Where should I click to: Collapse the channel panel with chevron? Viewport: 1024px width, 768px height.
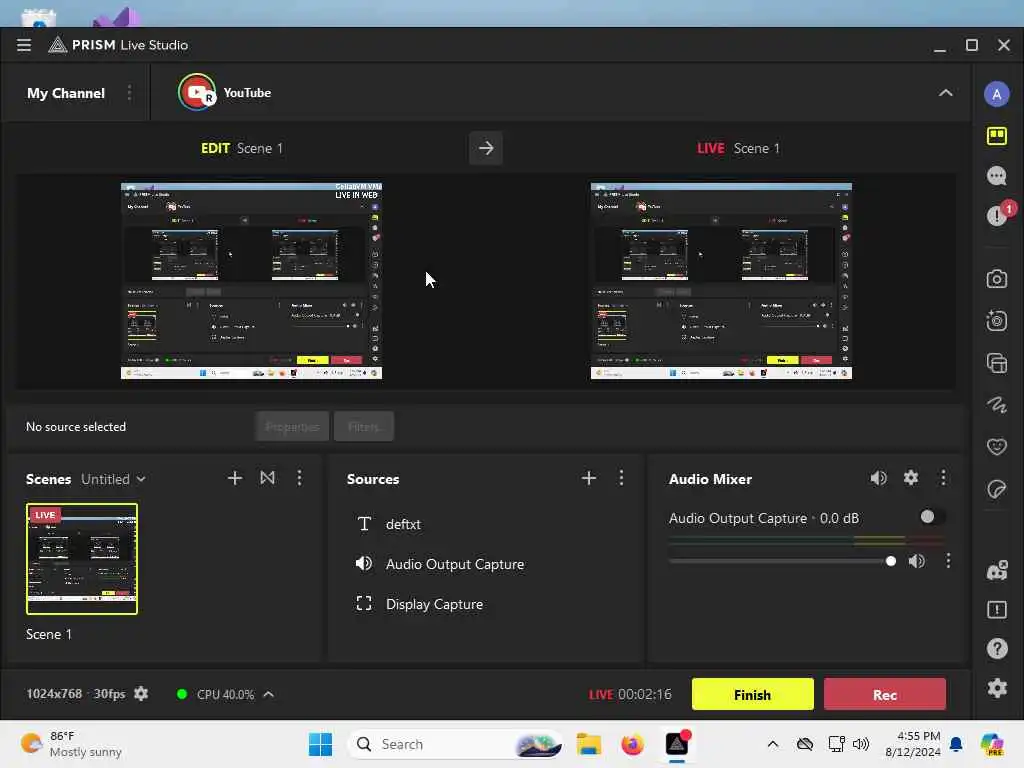coord(945,93)
